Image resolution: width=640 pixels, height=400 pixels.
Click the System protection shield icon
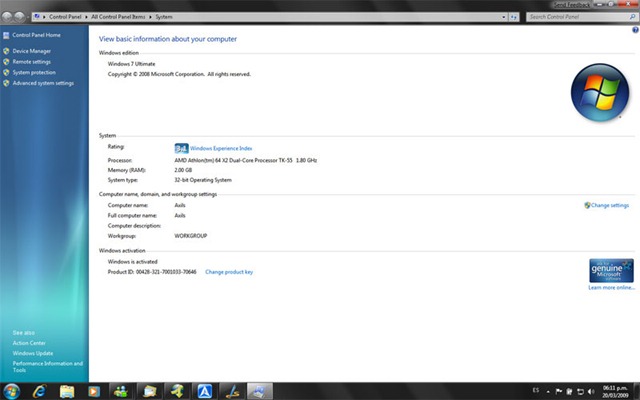click(6, 72)
